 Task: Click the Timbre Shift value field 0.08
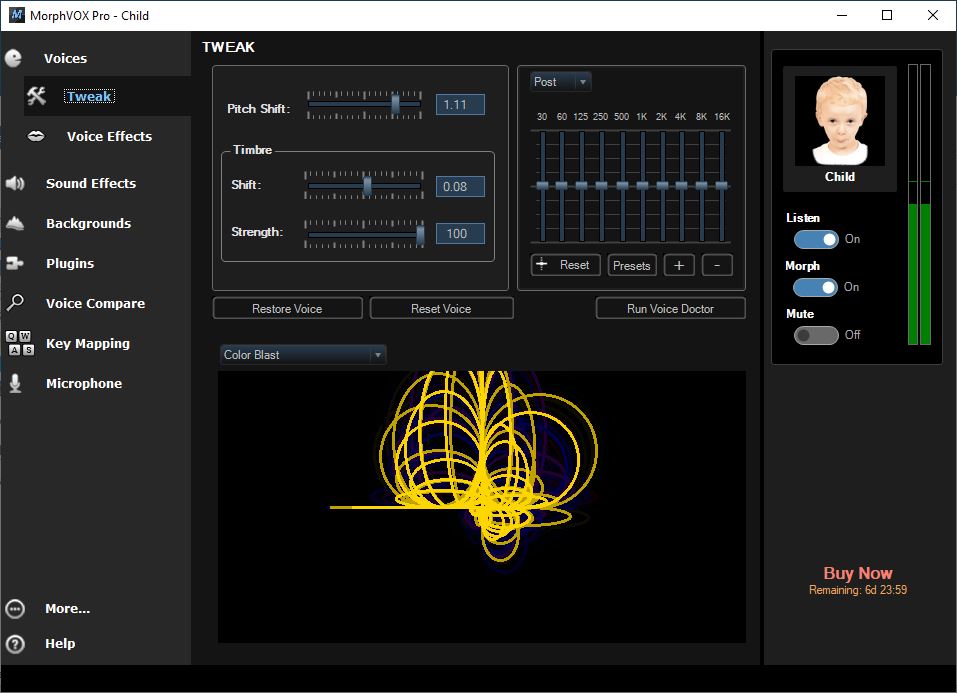tap(460, 186)
